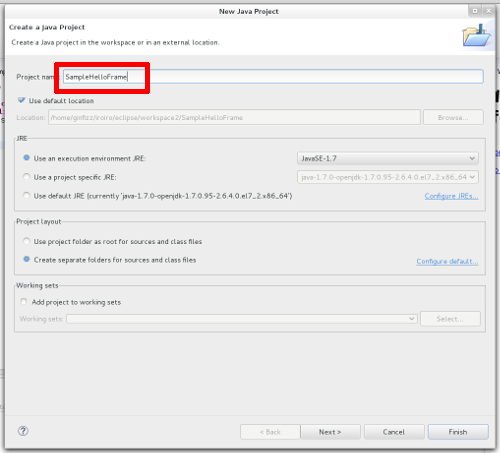The image size is (500, 453).
Task: Click the Next button
Action: [330, 432]
